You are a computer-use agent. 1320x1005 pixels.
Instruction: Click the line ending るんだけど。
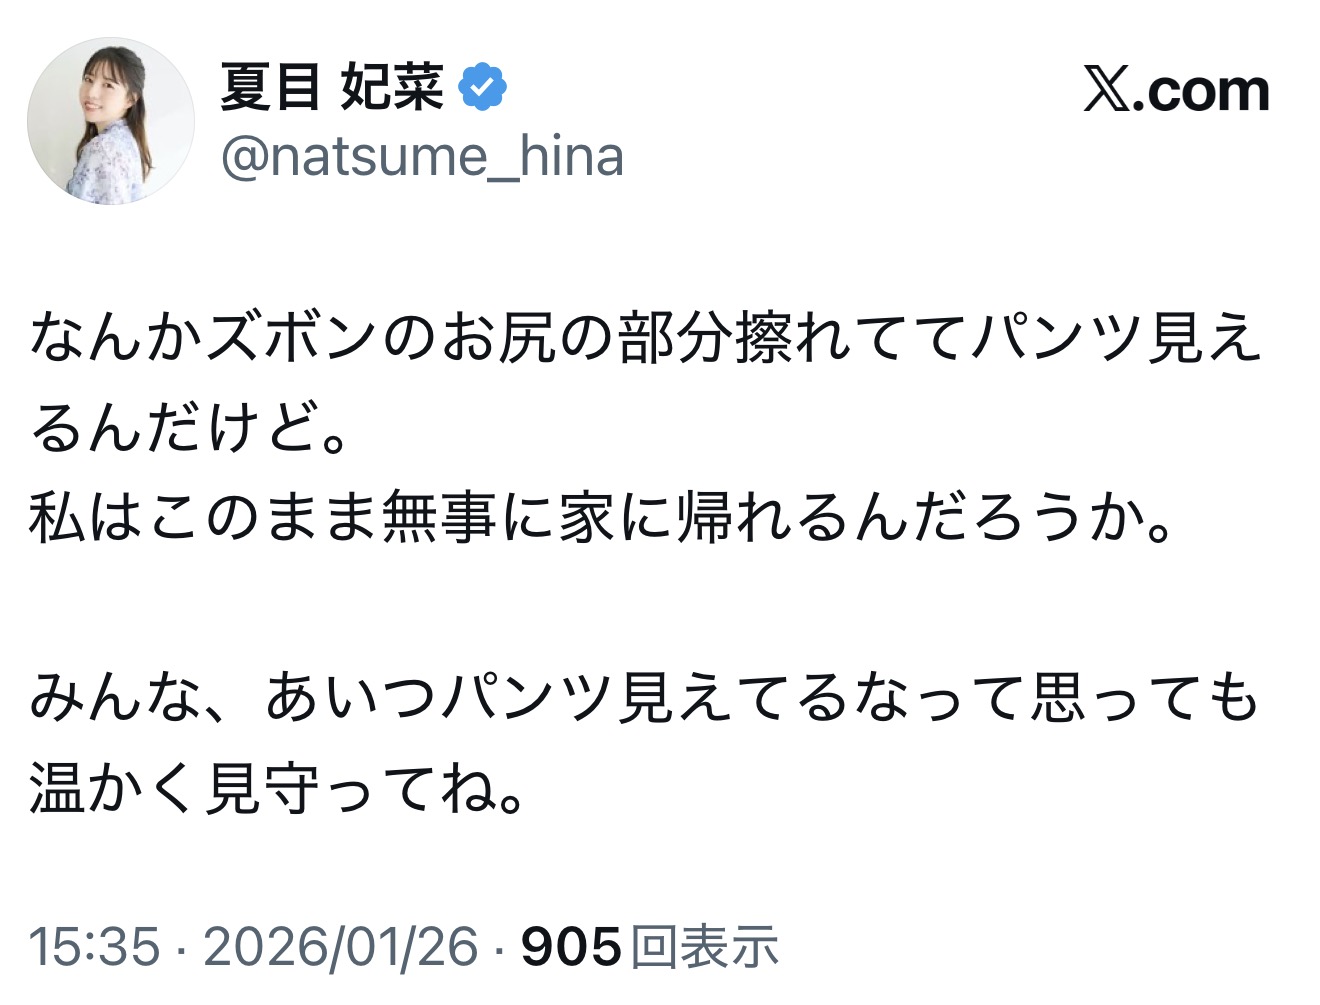click(190, 427)
